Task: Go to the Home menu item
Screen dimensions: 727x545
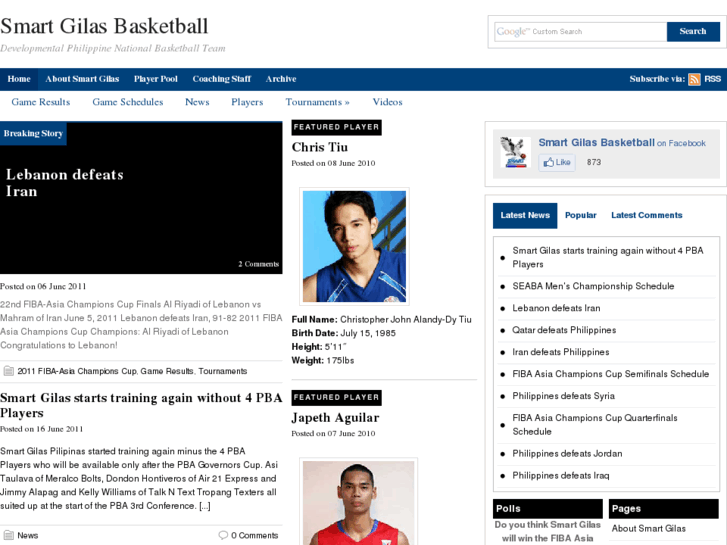Action: pyautogui.click(x=19, y=79)
